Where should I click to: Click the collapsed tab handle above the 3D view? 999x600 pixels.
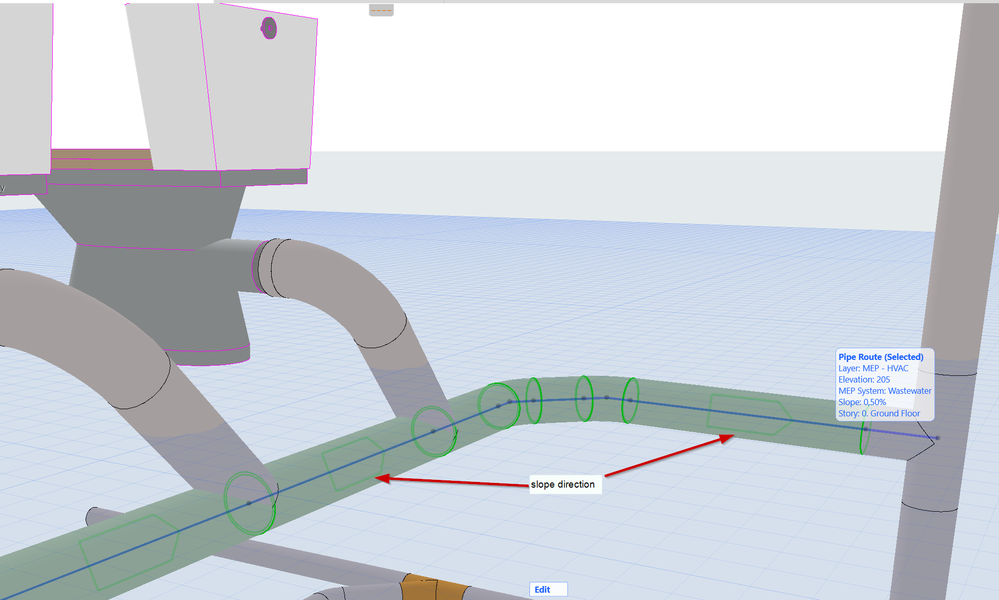[381, 10]
